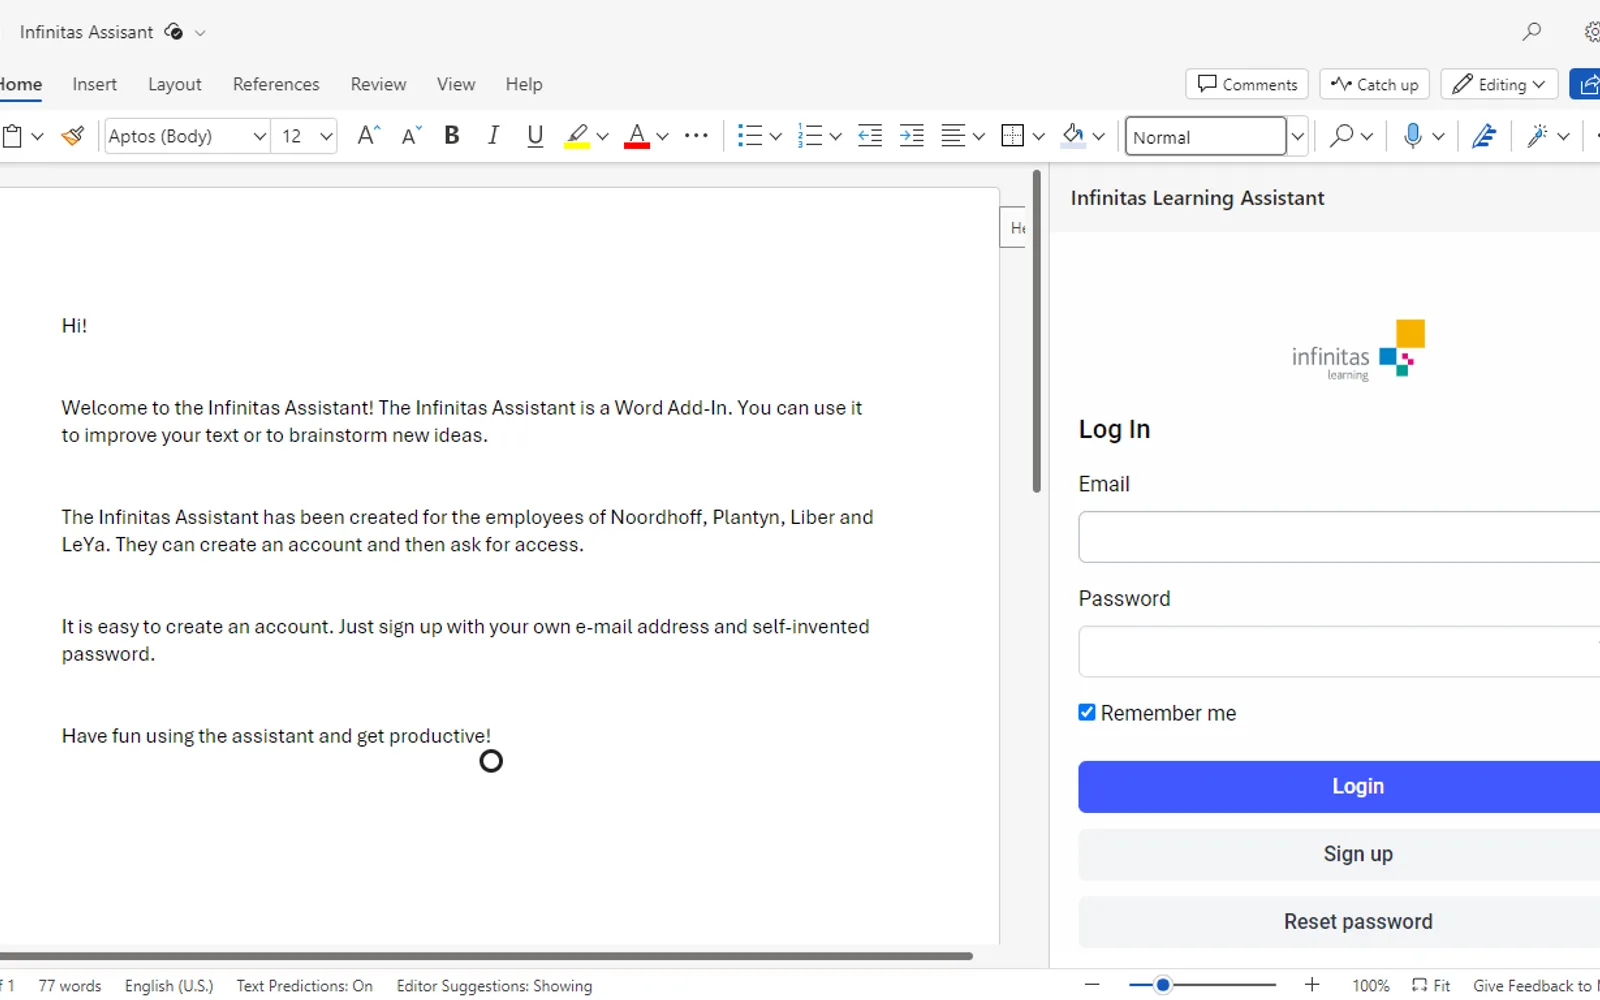Increase paragraph indent

[x=912, y=136]
